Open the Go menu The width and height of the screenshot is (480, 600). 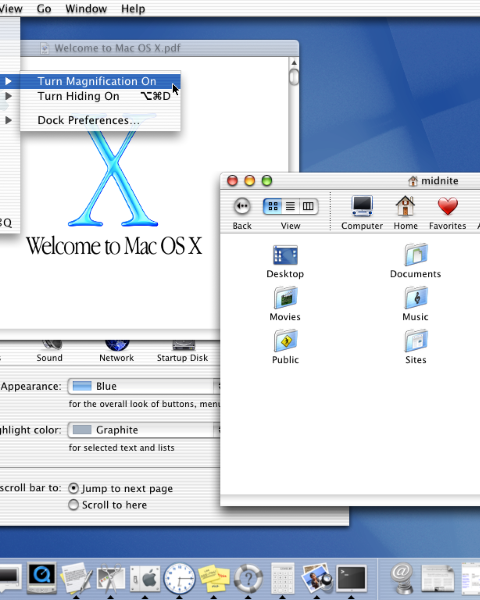[x=44, y=8]
